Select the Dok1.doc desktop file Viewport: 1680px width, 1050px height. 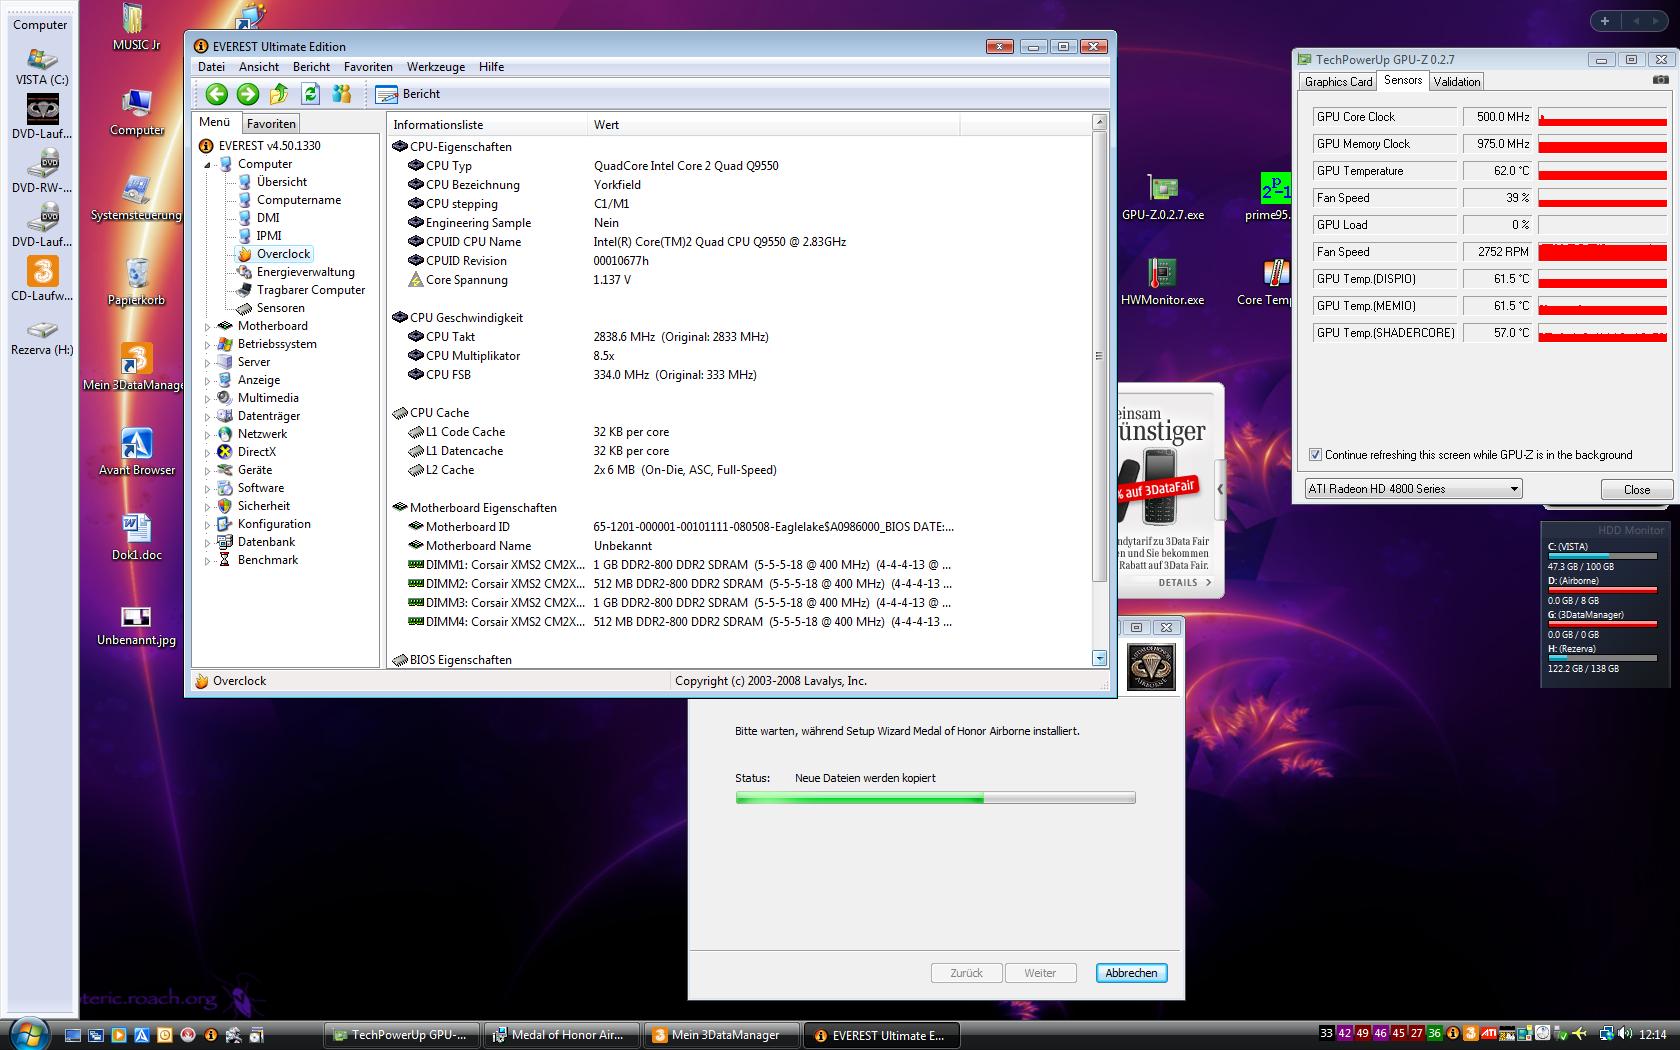136,537
